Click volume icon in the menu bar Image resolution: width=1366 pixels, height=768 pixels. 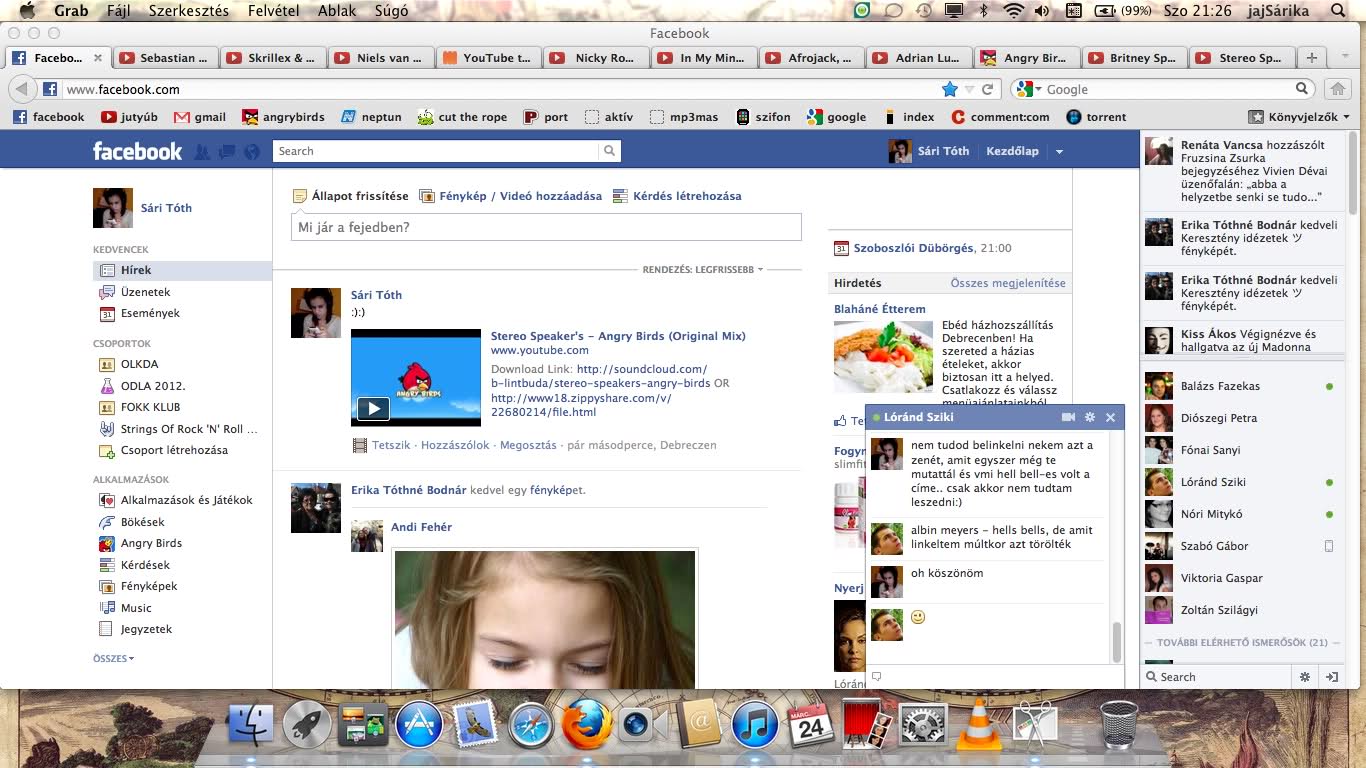tap(1043, 11)
